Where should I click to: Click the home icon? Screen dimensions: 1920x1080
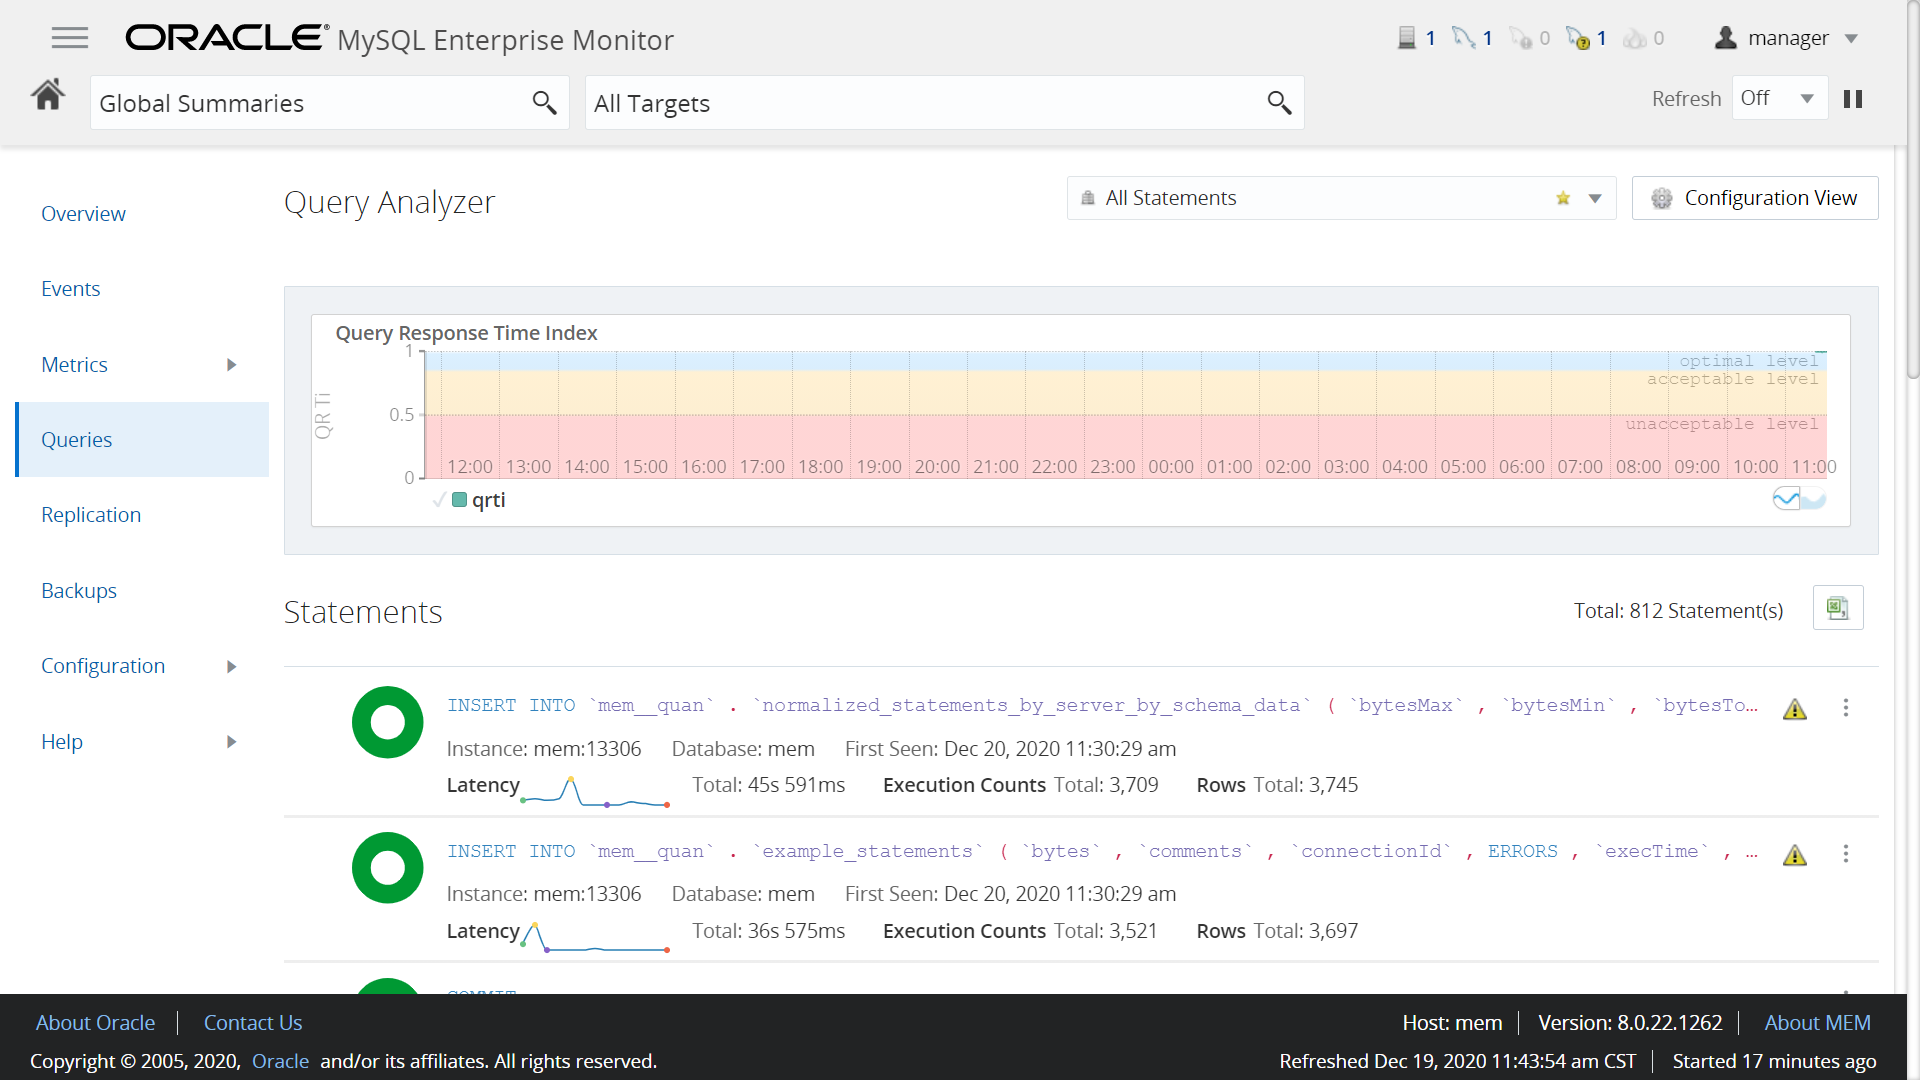48,96
